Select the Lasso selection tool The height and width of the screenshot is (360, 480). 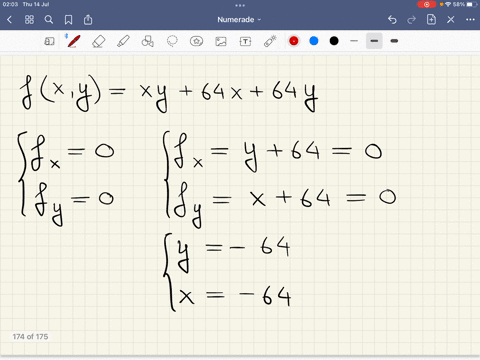pos(172,41)
